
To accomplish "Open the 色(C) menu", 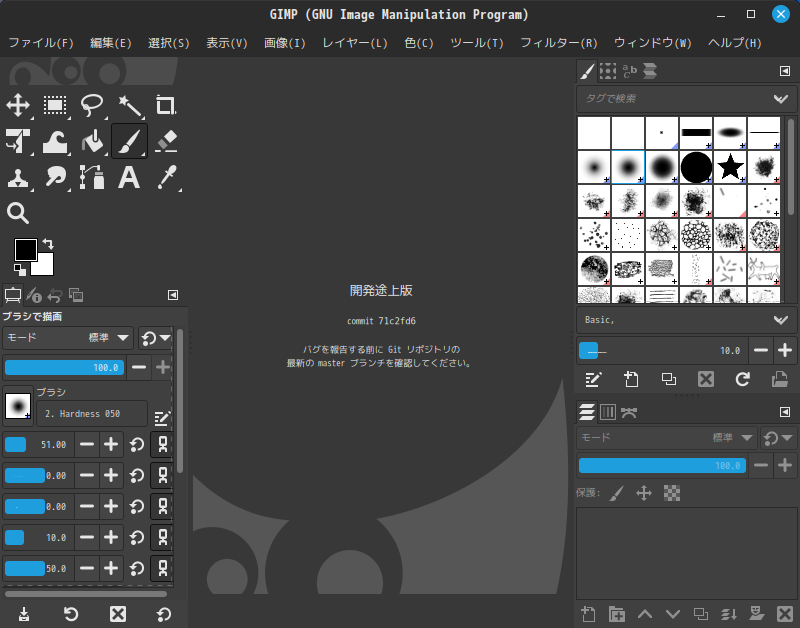I will pyautogui.click(x=418, y=43).
